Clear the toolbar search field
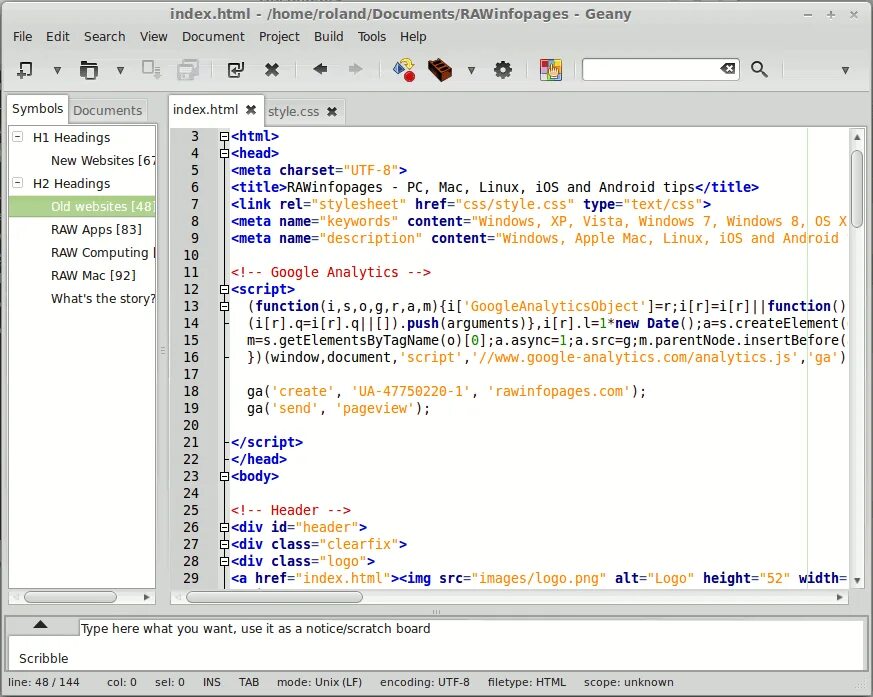 click(x=728, y=69)
